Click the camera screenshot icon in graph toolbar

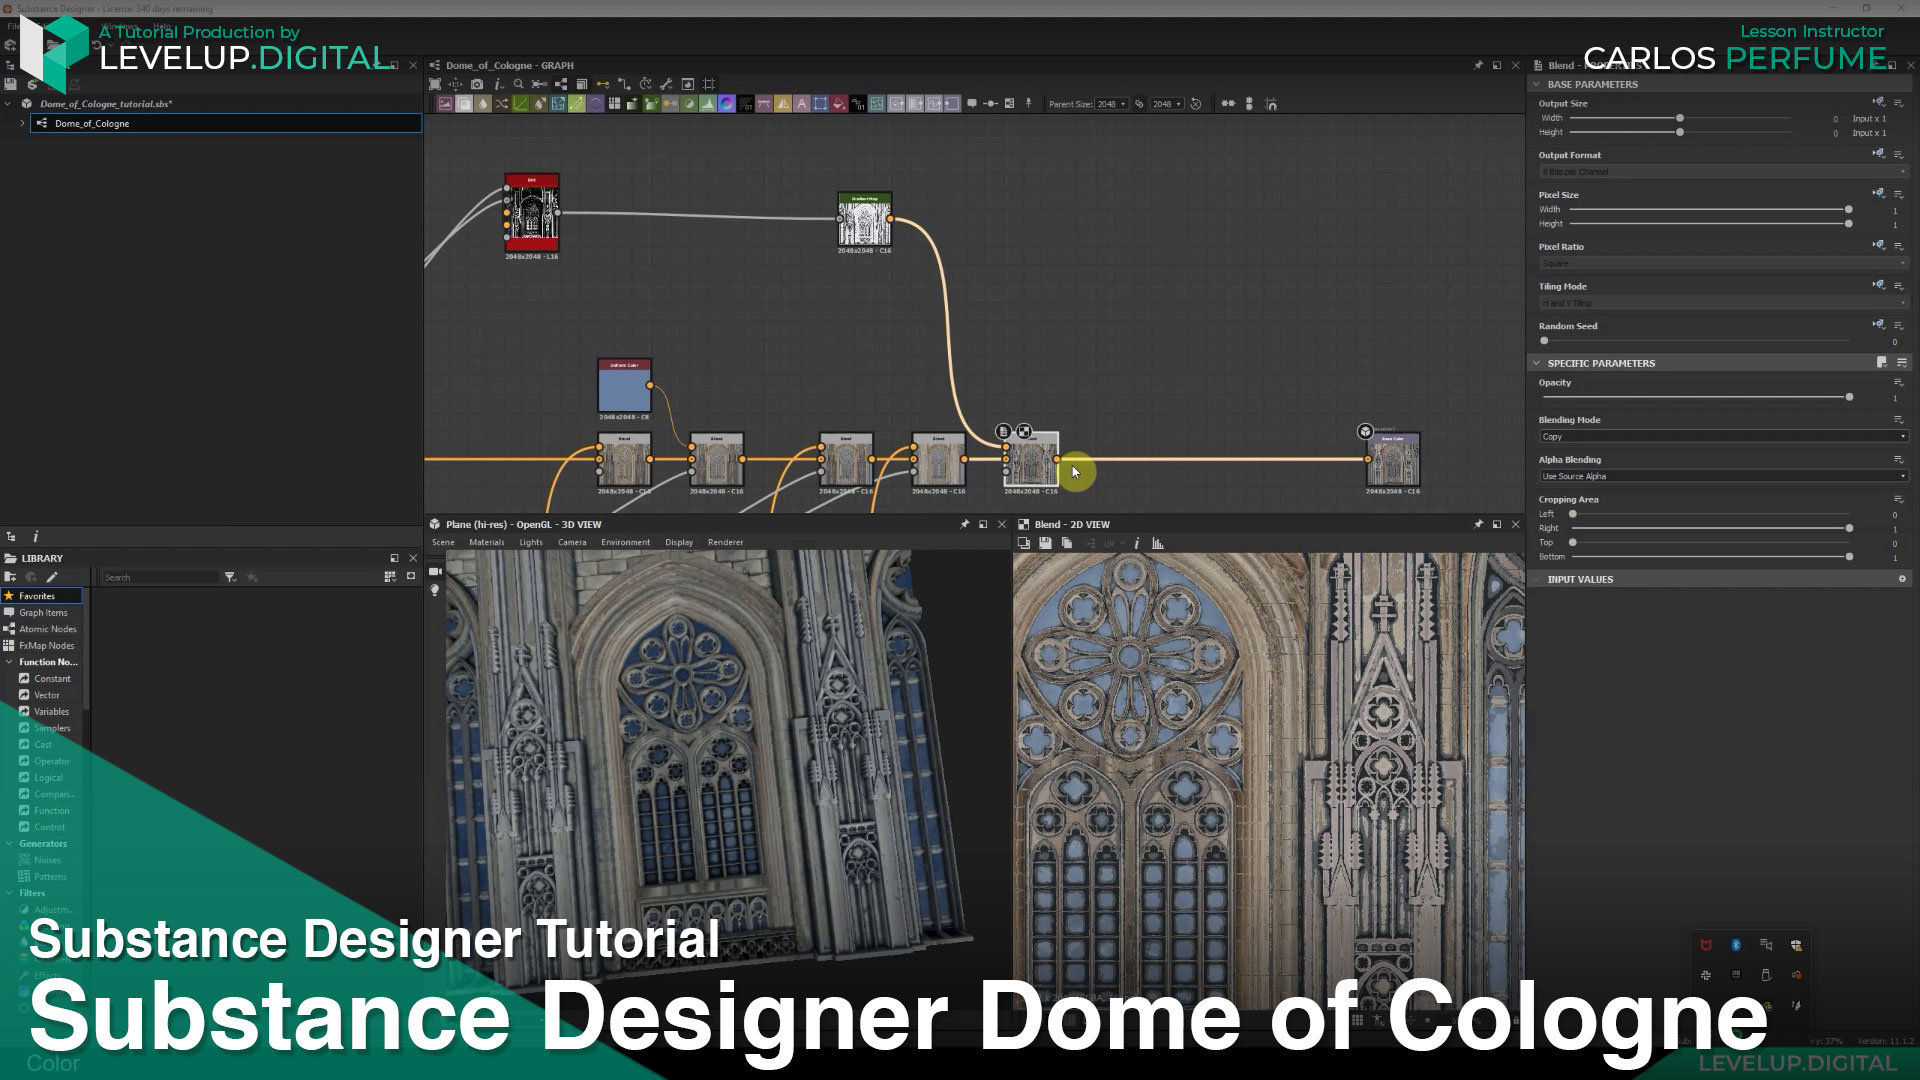(477, 84)
